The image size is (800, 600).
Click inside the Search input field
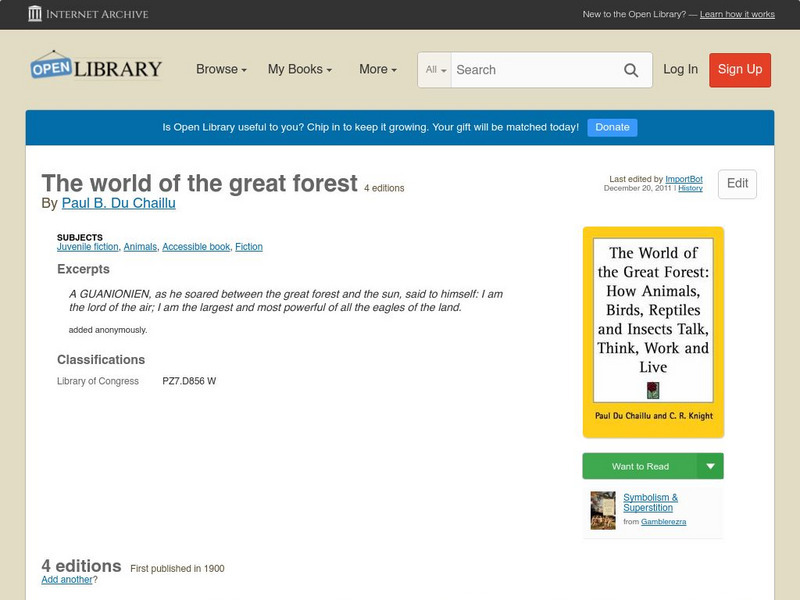point(530,70)
